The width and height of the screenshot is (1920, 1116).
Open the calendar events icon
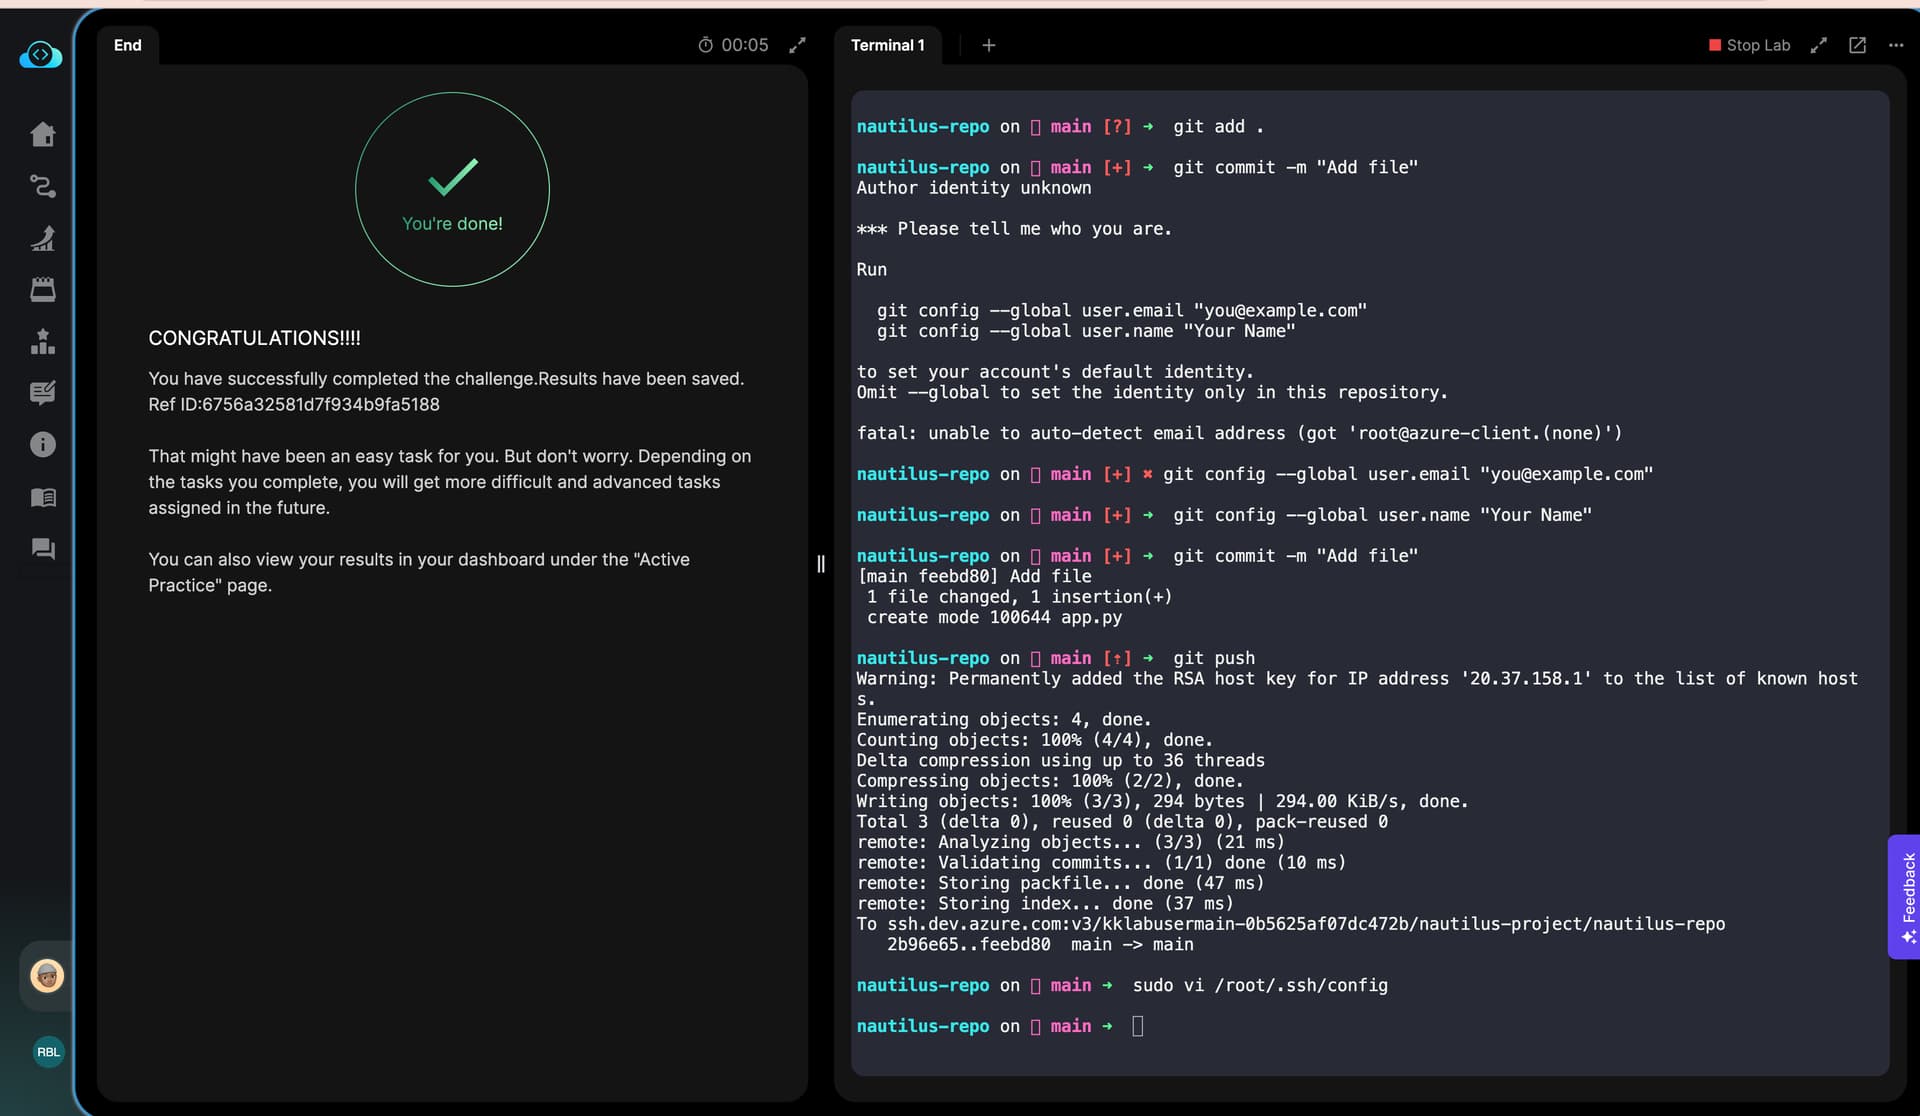pos(42,290)
